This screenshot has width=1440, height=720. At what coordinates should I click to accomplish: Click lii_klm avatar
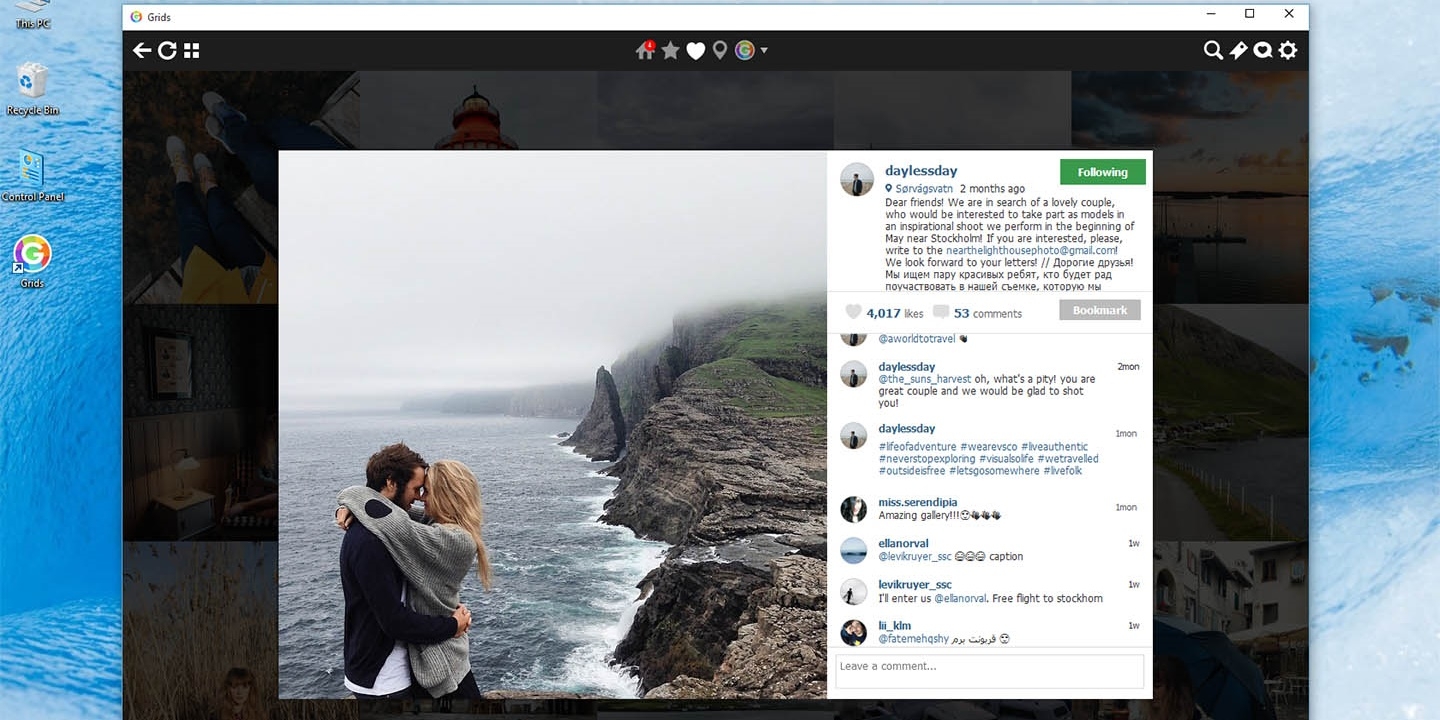[x=853, y=632]
